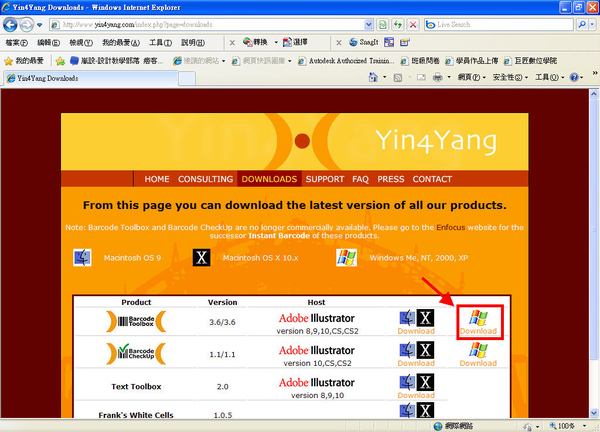
Task: Click the page scrollbar up arrow
Action: (x=594, y=93)
